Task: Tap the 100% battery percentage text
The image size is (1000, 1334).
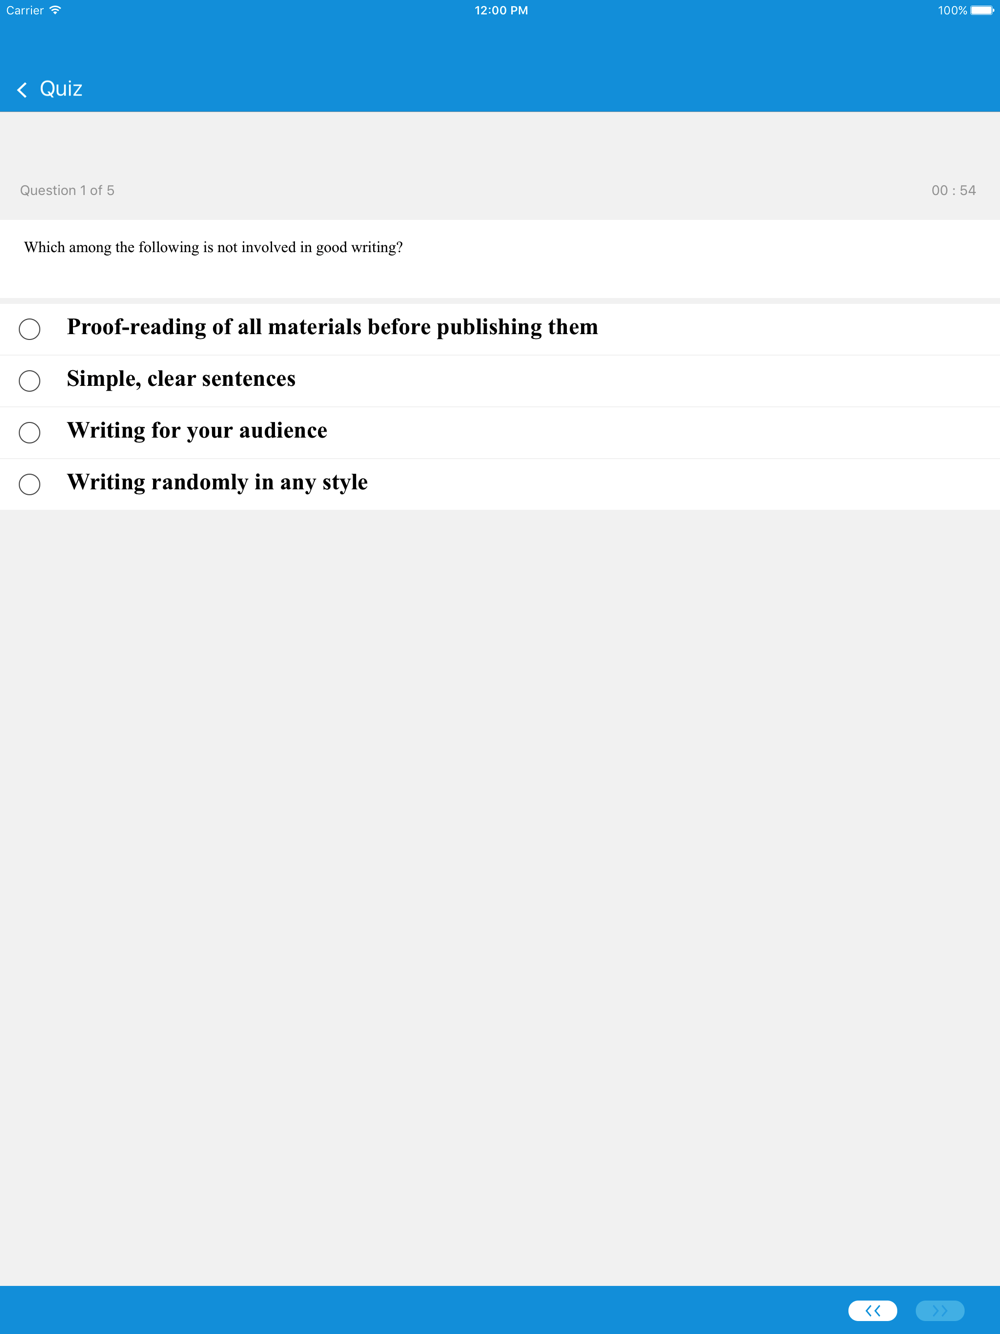Action: [x=952, y=10]
